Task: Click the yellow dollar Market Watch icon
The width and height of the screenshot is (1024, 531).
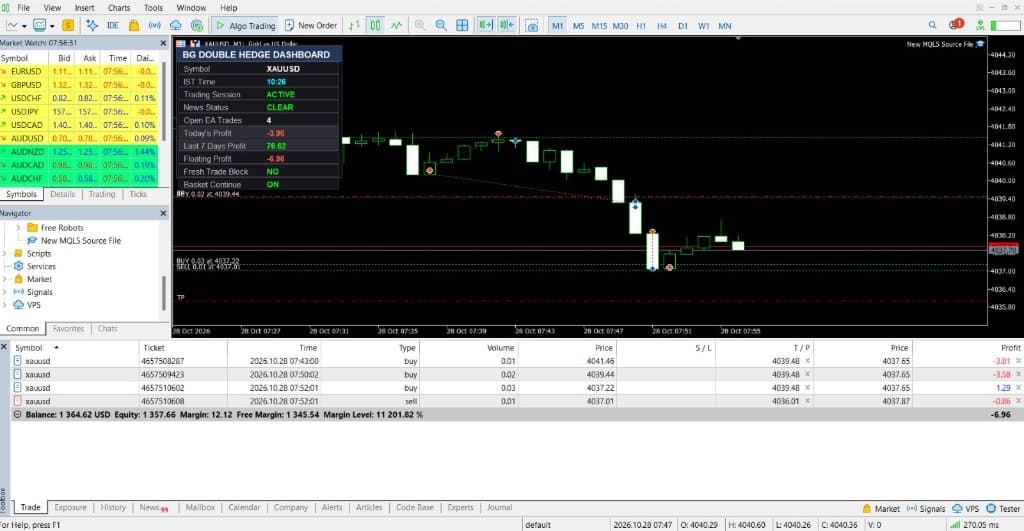Action: (x=68, y=25)
